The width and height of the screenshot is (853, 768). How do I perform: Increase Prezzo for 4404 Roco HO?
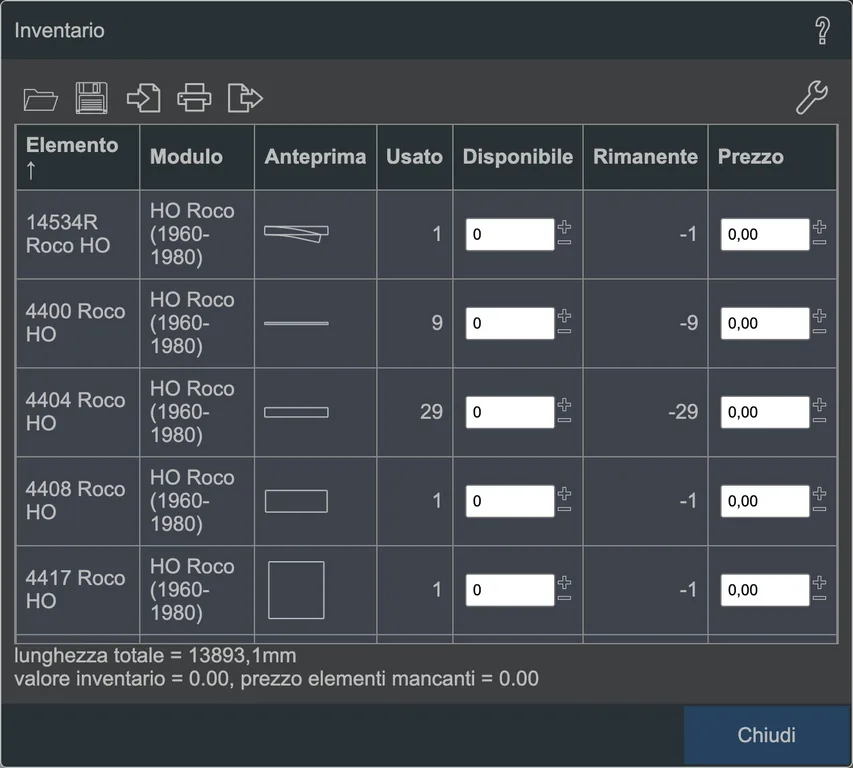point(819,404)
